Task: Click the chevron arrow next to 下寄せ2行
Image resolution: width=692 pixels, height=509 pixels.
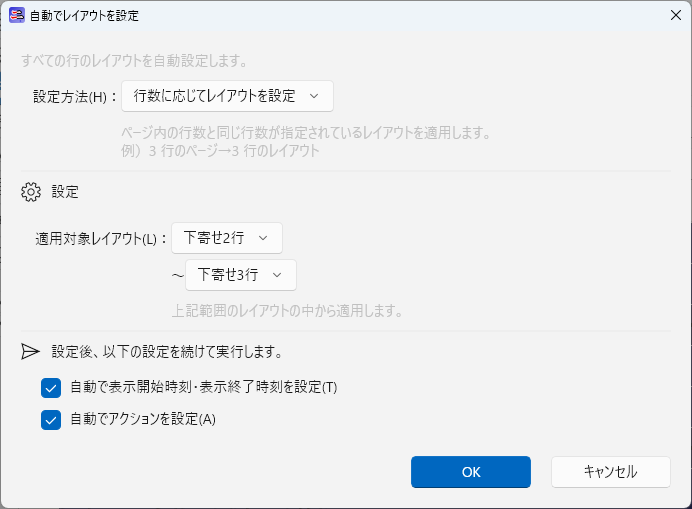Action: (x=263, y=238)
